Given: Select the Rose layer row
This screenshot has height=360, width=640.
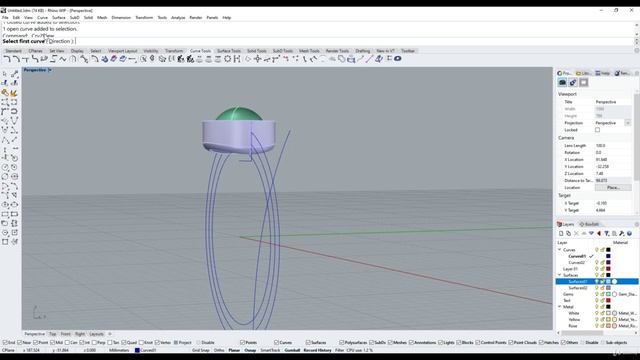Looking at the screenshot, I should point(597,326).
